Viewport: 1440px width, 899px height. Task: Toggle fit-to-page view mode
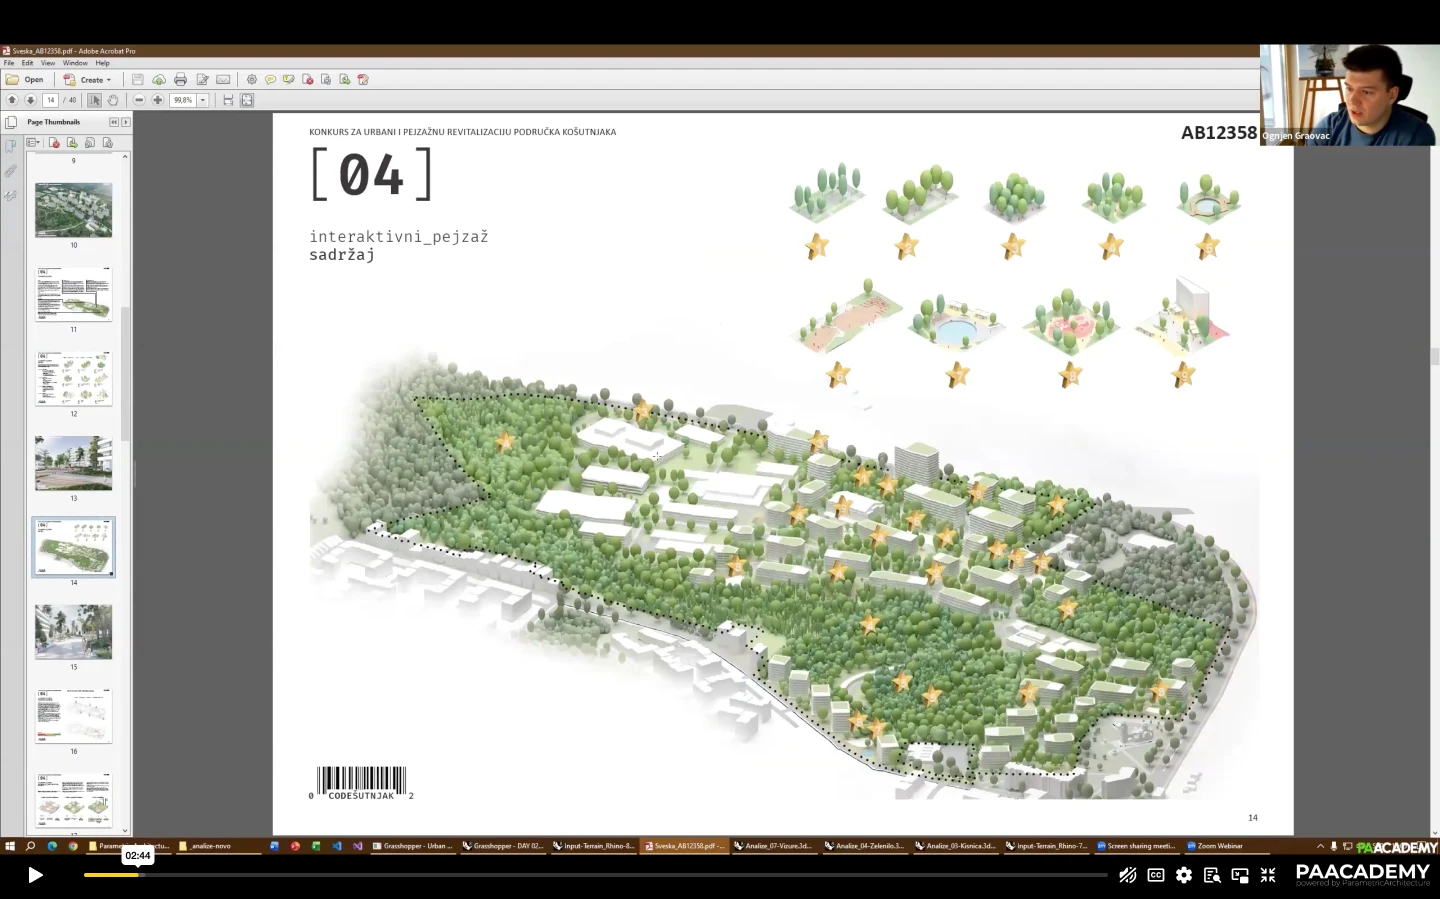coord(247,100)
